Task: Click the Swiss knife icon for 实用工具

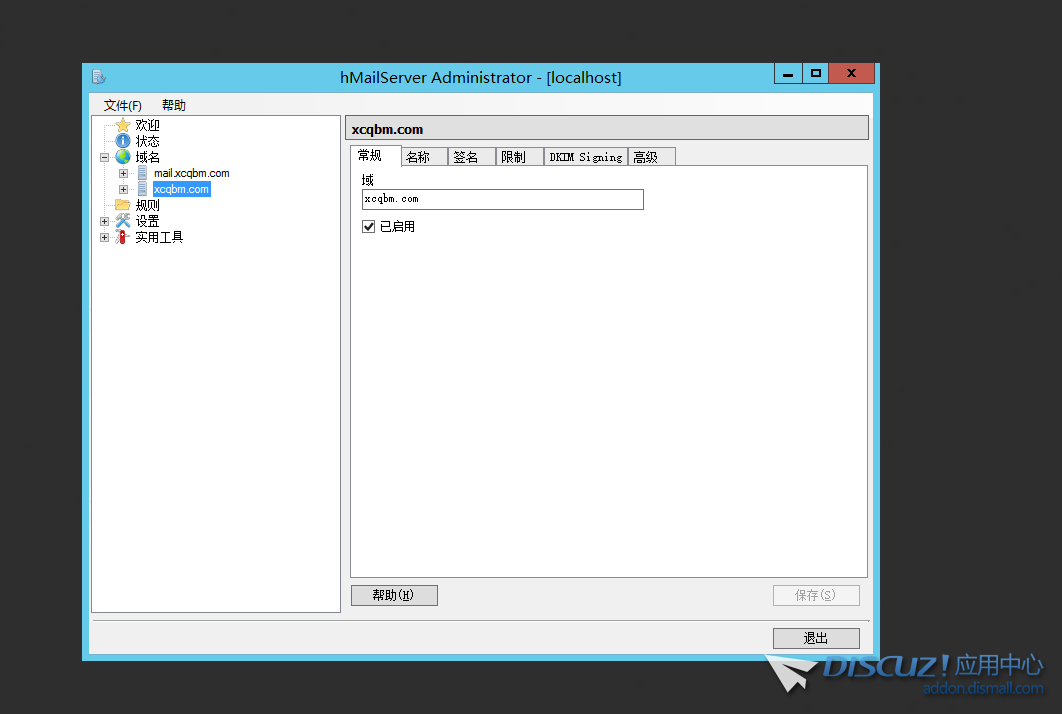Action: coord(123,237)
